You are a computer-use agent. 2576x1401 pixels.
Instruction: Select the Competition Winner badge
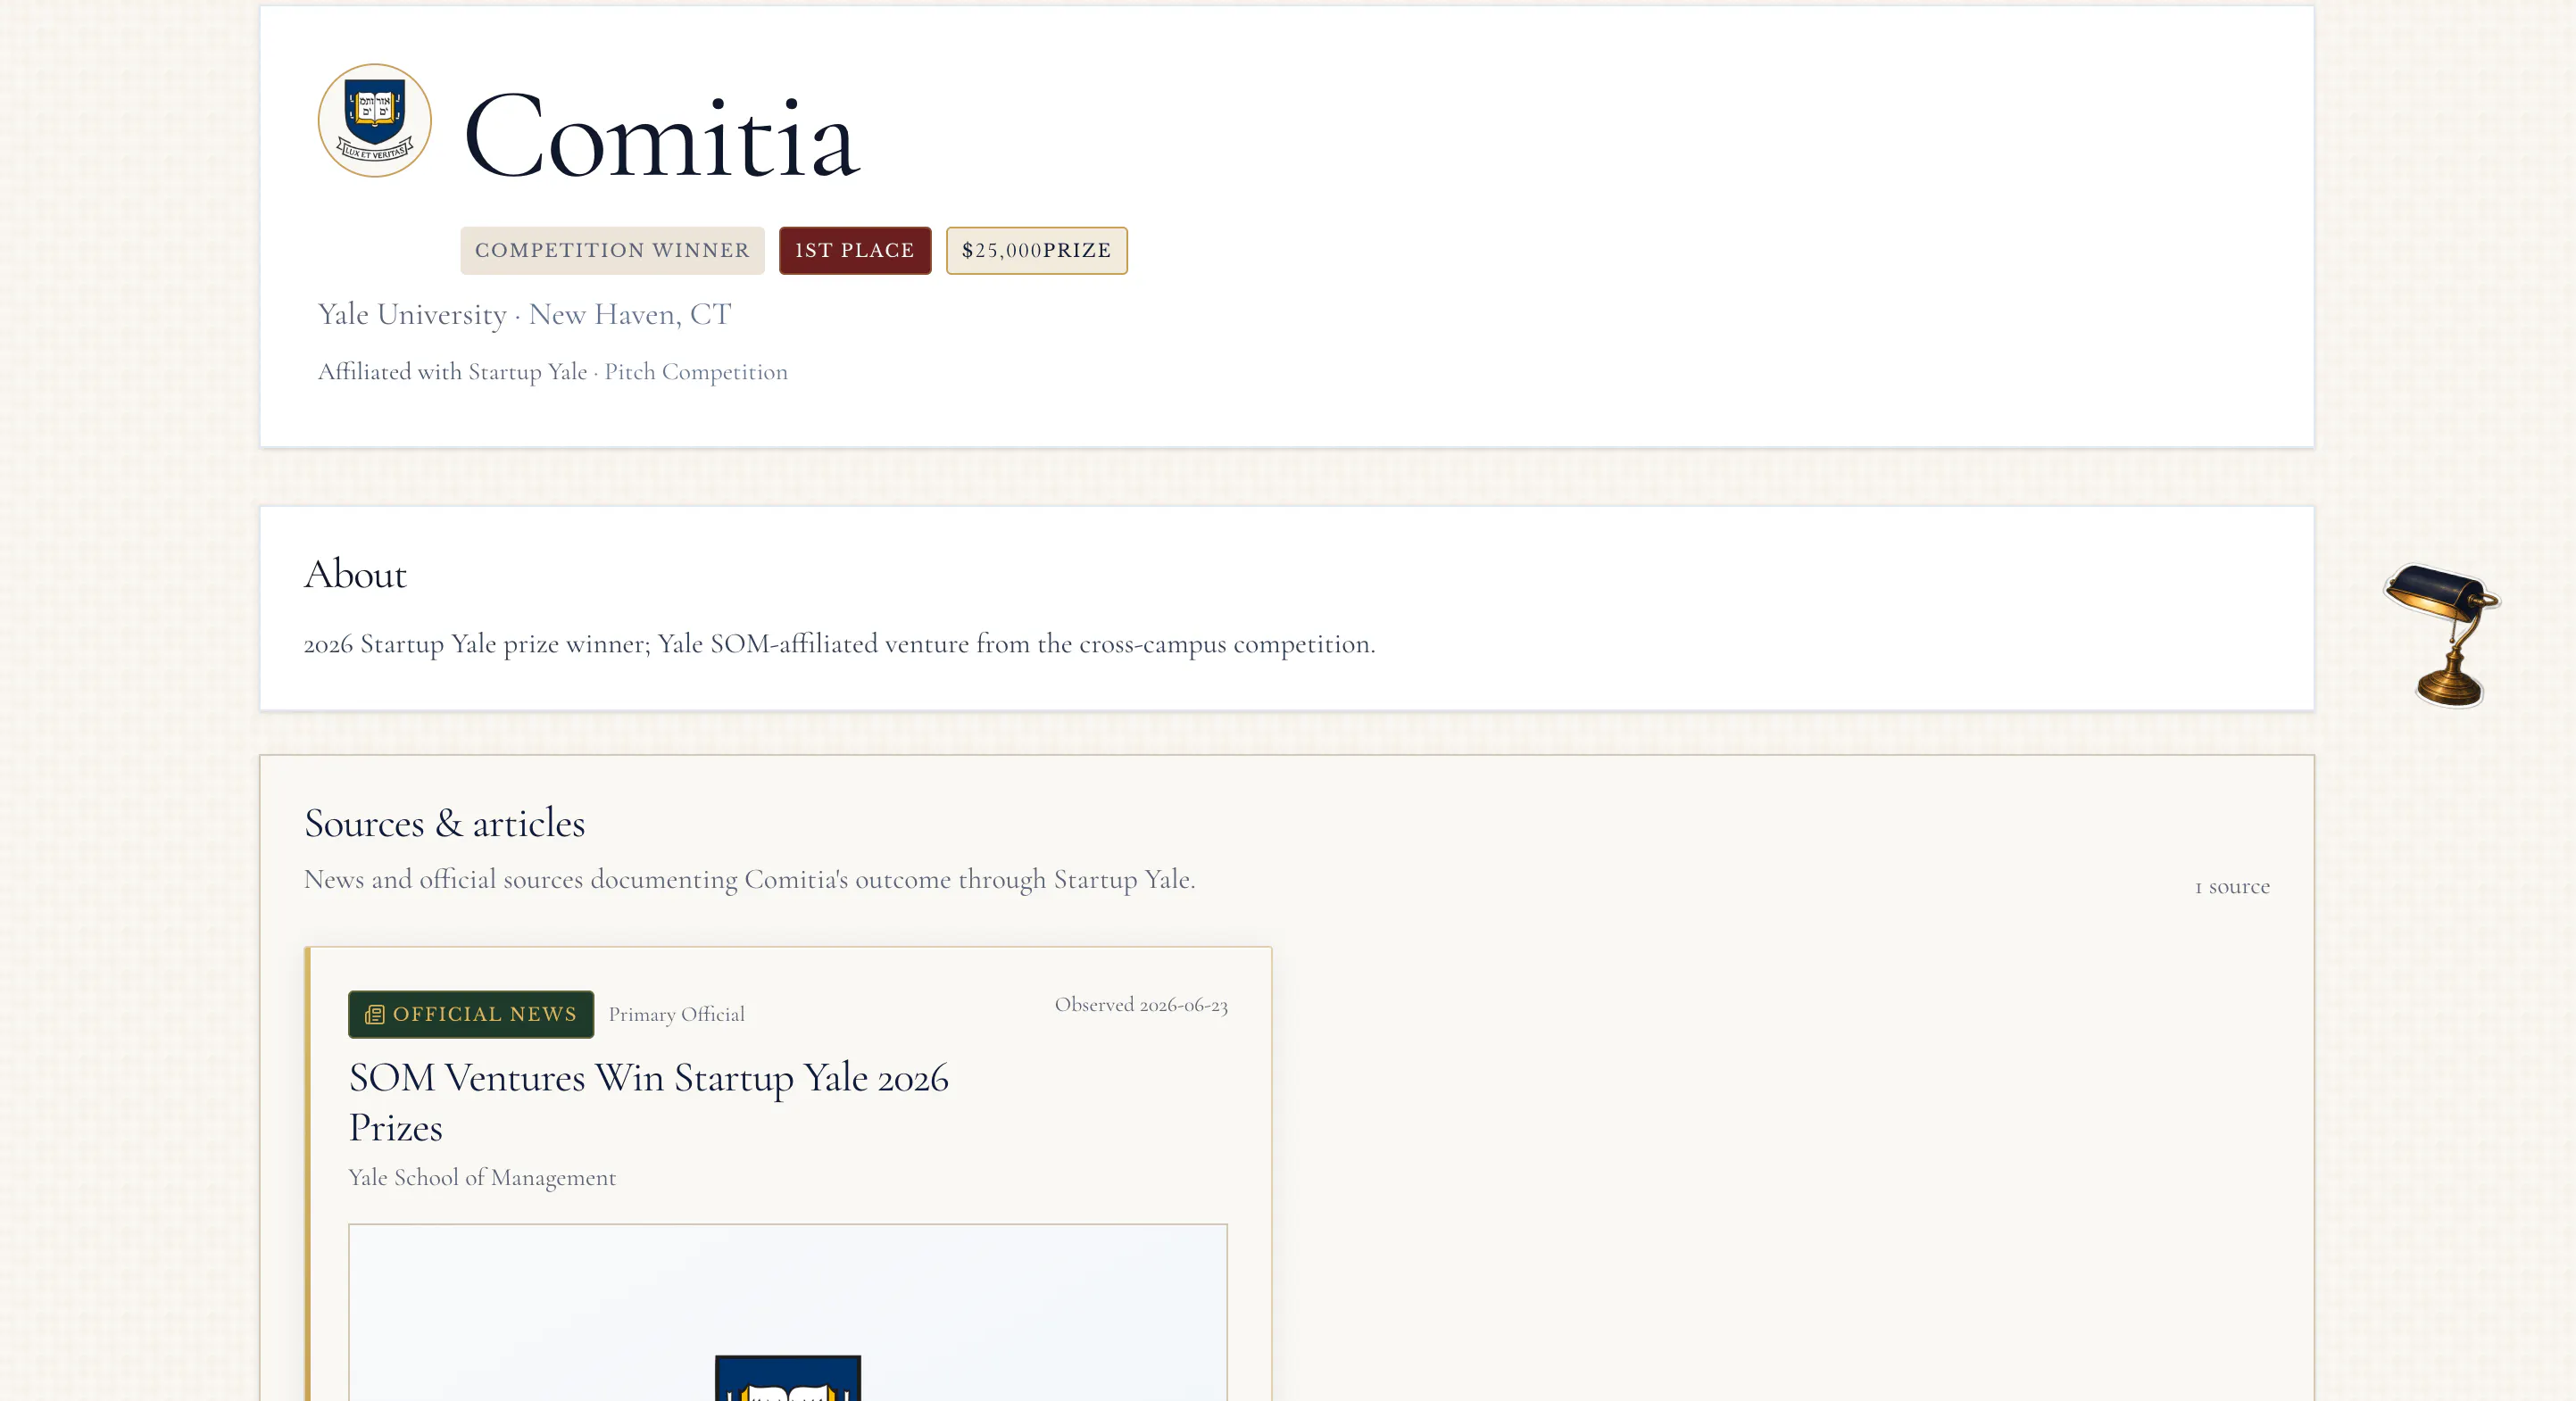(x=612, y=251)
